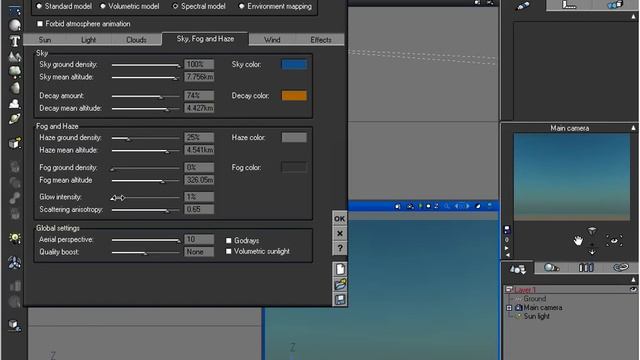Select the Sky, Fog and Haze tab

[x=205, y=39]
